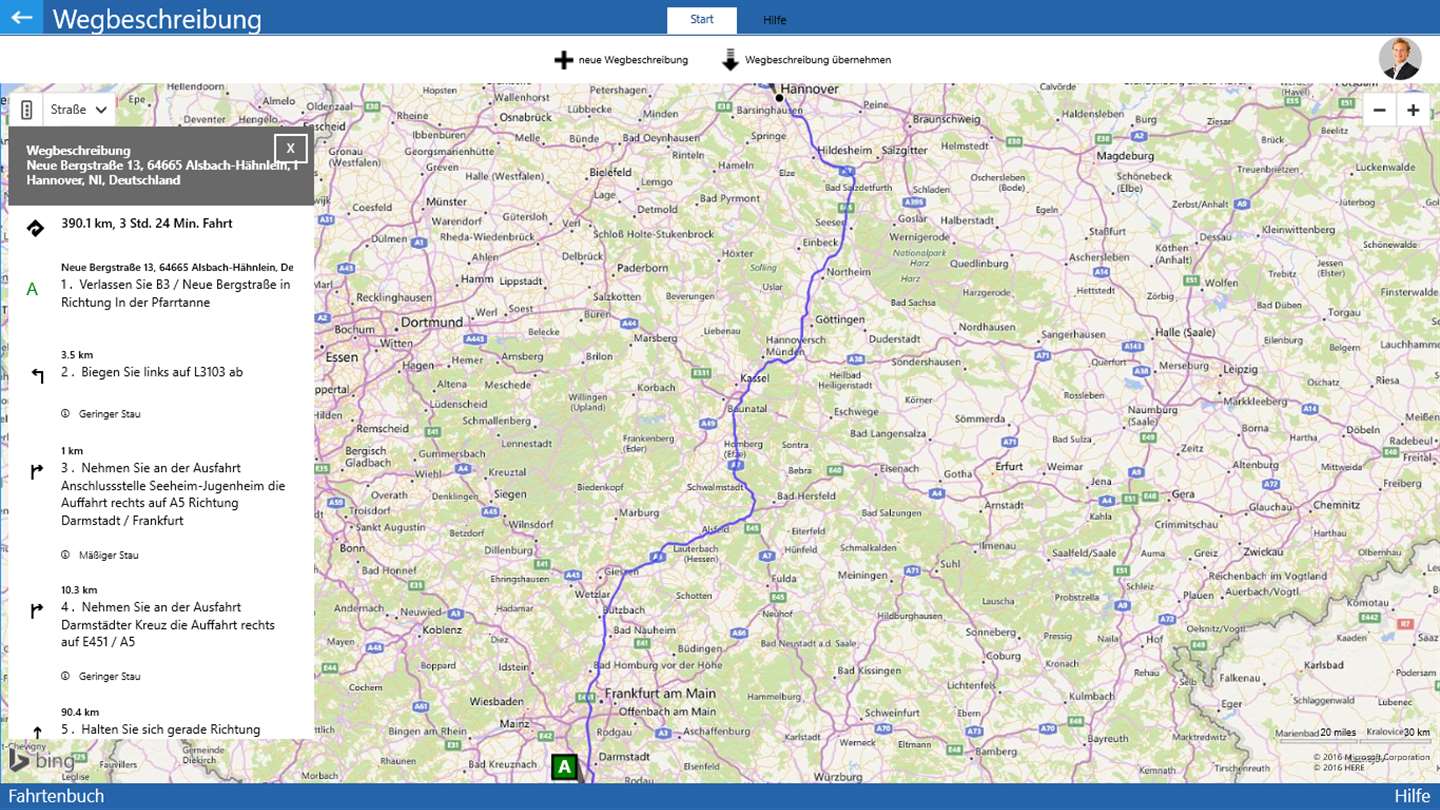This screenshot has width=1440, height=810.
Task: Open the user profile picture
Action: click(1400, 59)
